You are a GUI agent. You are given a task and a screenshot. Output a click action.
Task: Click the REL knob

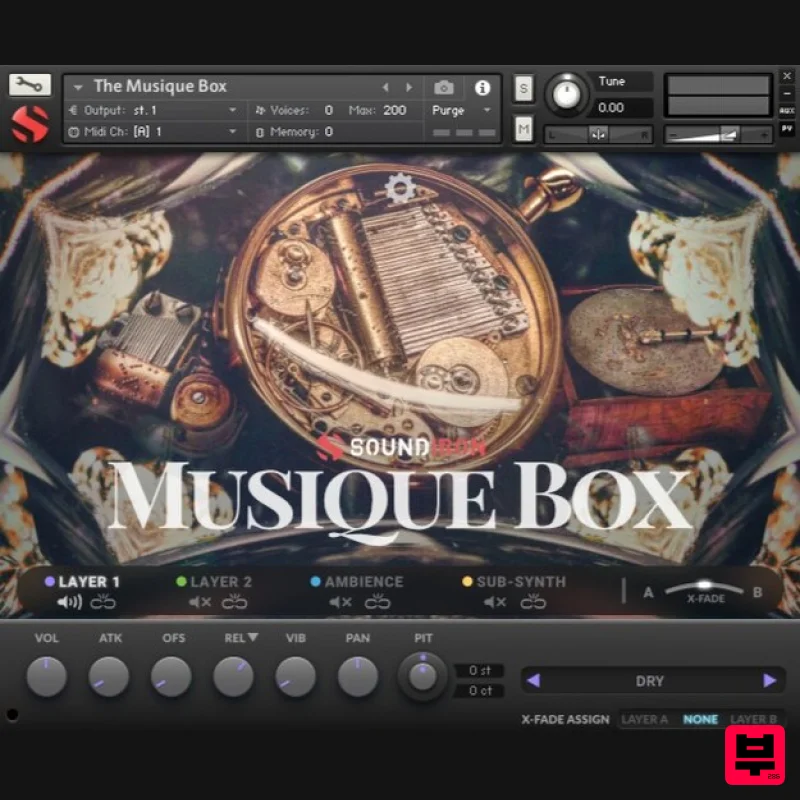(234, 677)
